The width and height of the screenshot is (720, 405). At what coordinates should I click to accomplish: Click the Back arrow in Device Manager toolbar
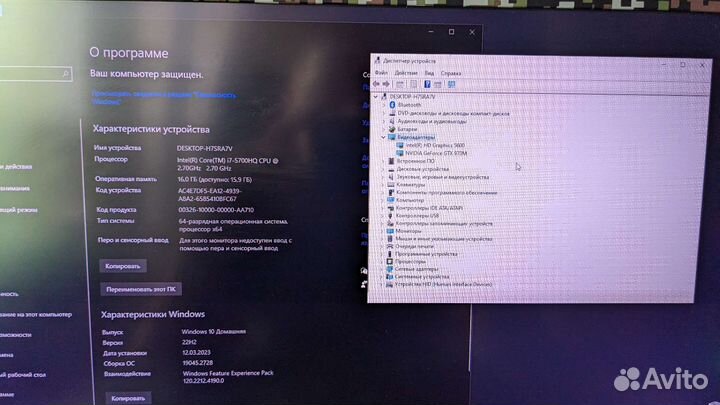pyautogui.click(x=377, y=84)
